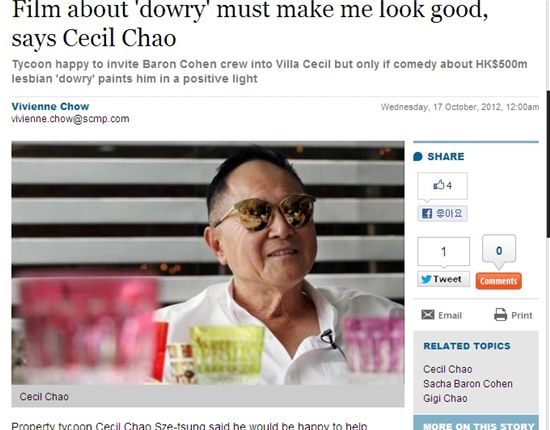550x430 pixels.
Task: Click the Facebook 좋아요 like button
Action: point(442,213)
